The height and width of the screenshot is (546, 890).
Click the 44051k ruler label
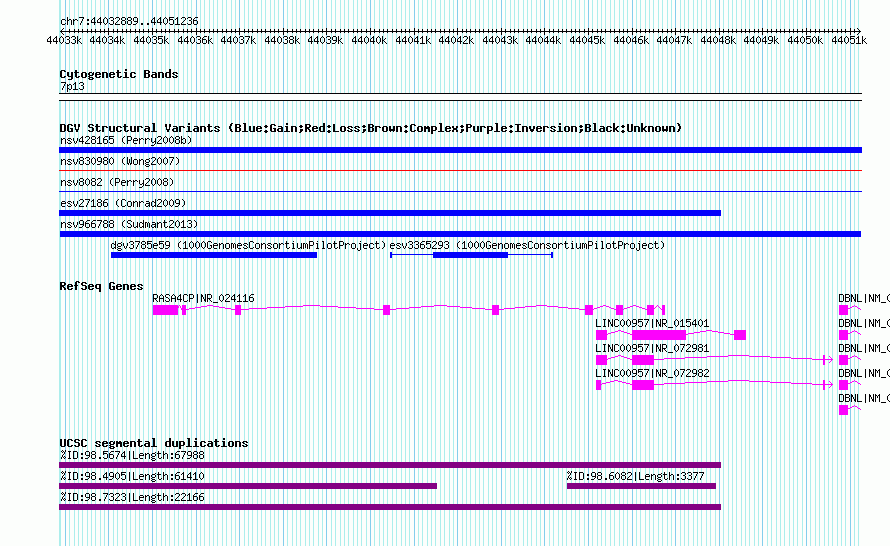point(849,40)
